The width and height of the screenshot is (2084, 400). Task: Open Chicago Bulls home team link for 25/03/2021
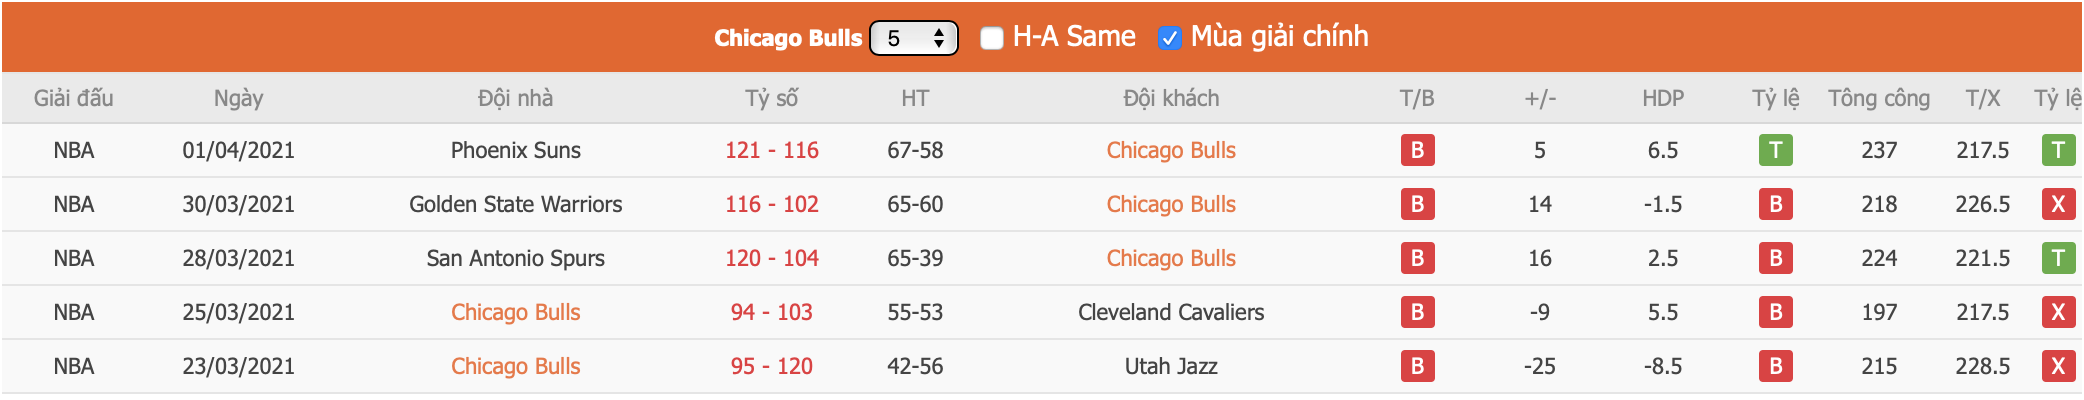pyautogui.click(x=515, y=312)
